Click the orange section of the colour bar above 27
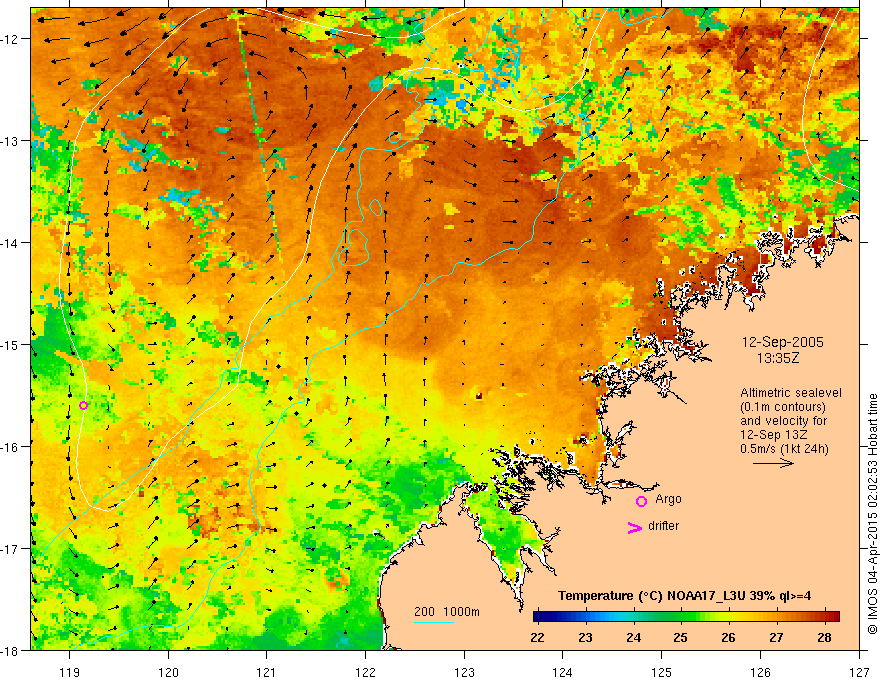This screenshot has width=880, height=680. (776, 616)
